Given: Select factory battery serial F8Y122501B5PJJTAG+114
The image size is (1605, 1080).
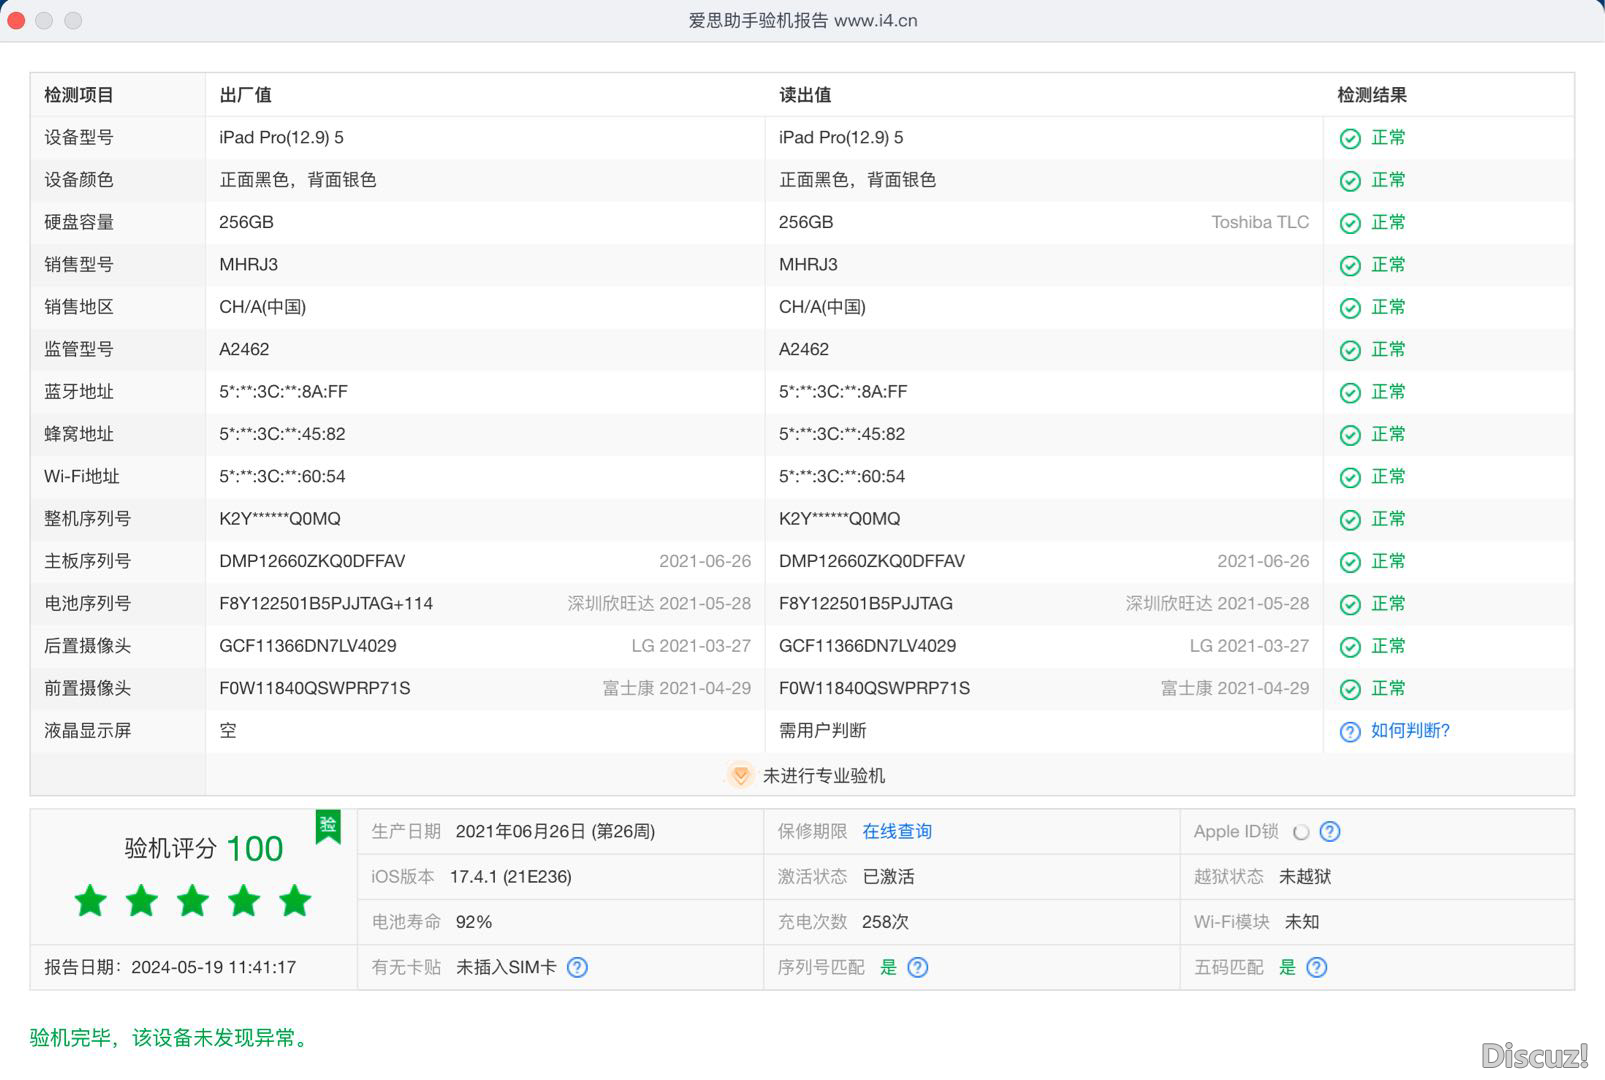Looking at the screenshot, I should 326,603.
